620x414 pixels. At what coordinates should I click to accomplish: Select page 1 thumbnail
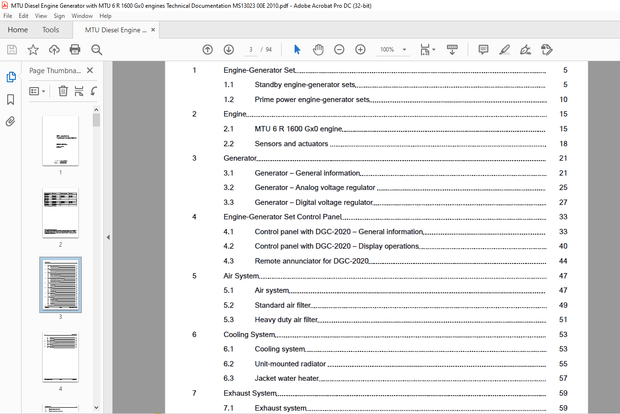click(x=60, y=141)
